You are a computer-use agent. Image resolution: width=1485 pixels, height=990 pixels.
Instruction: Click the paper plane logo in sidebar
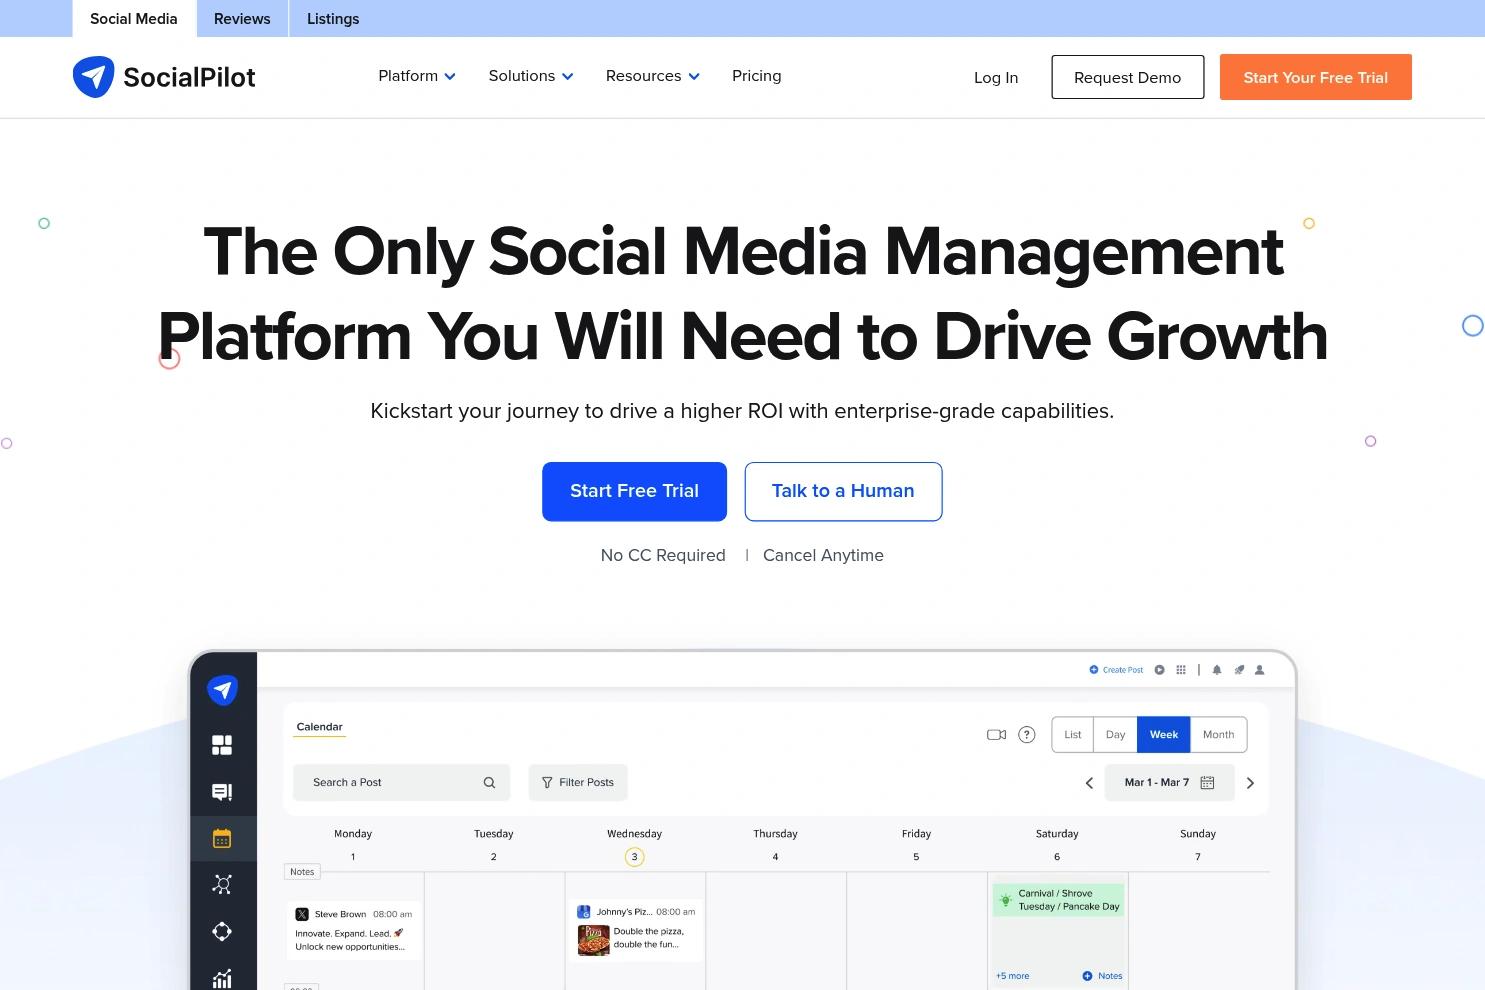[222, 690]
